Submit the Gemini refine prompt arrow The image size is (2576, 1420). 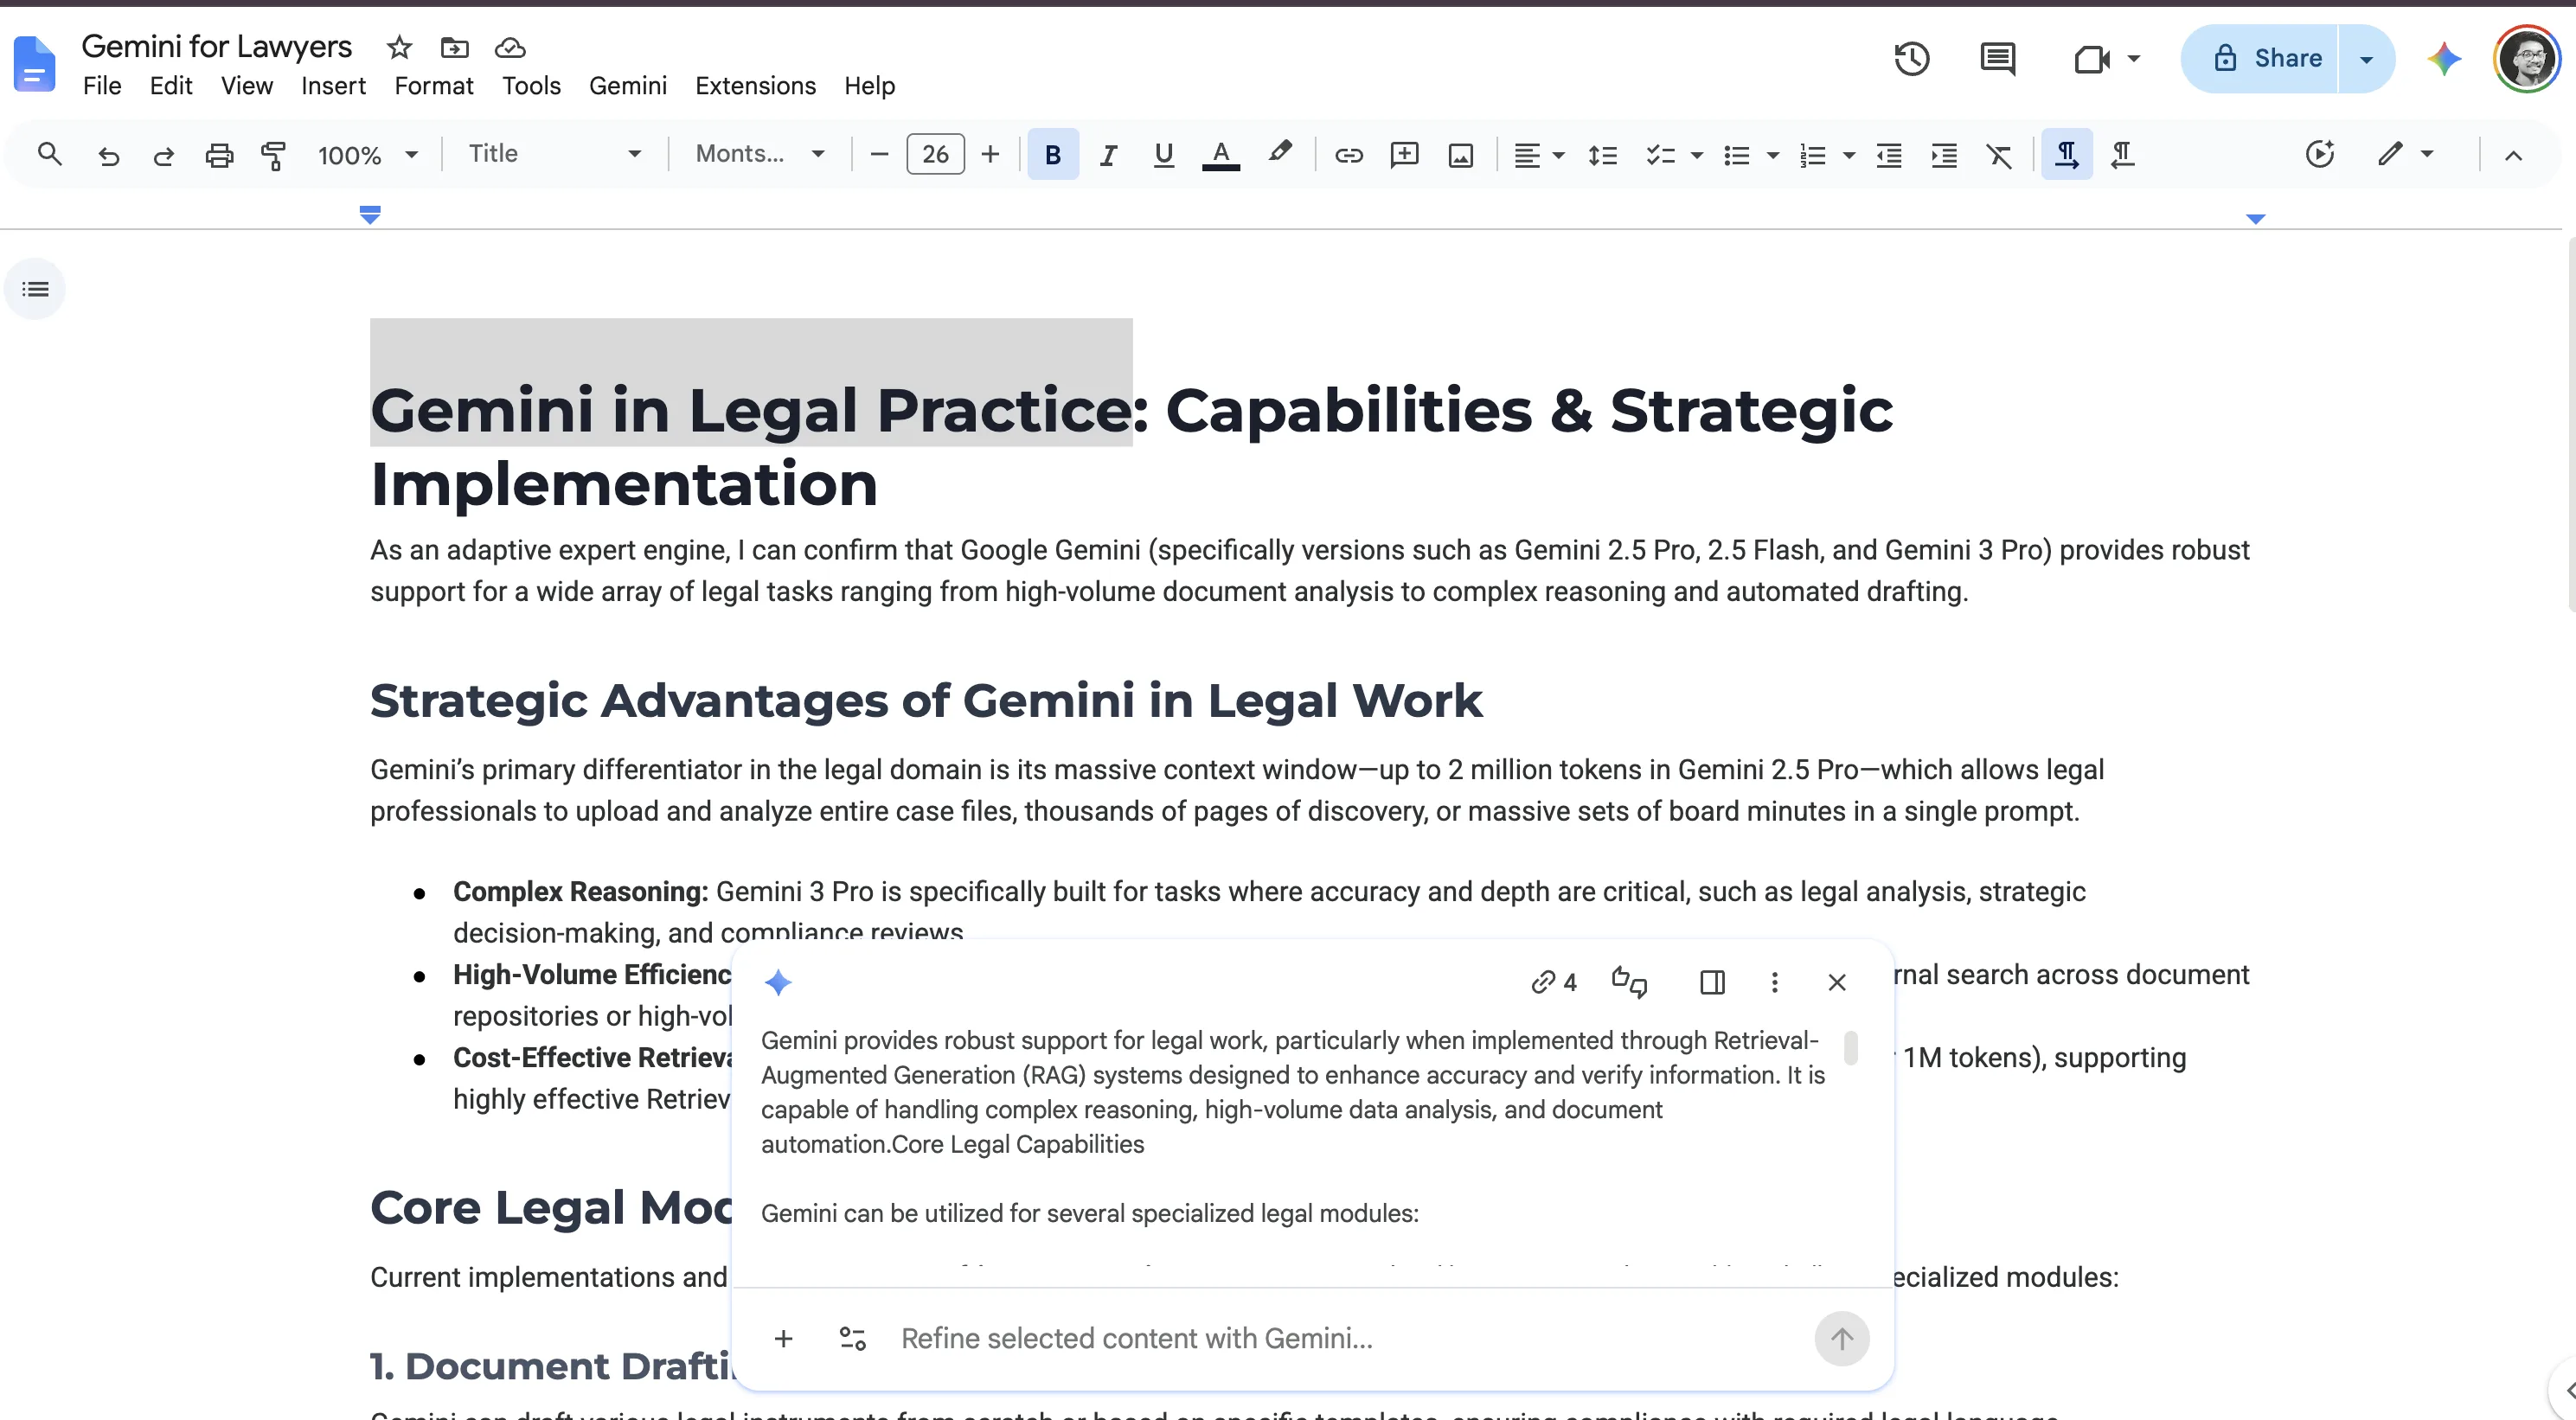[x=1841, y=1338]
